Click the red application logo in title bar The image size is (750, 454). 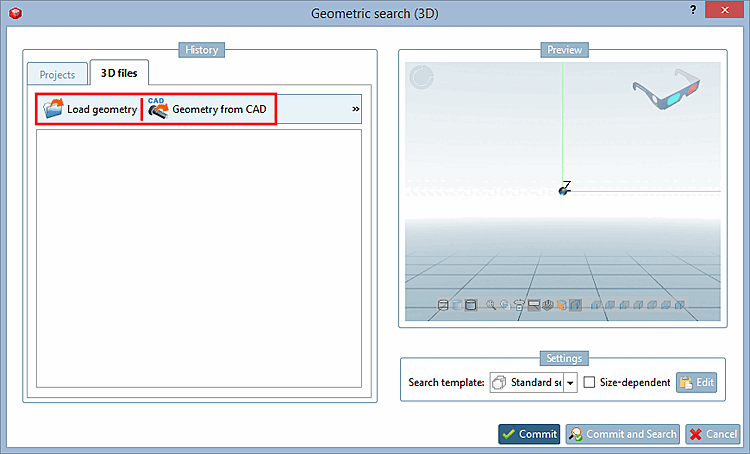(x=15, y=13)
